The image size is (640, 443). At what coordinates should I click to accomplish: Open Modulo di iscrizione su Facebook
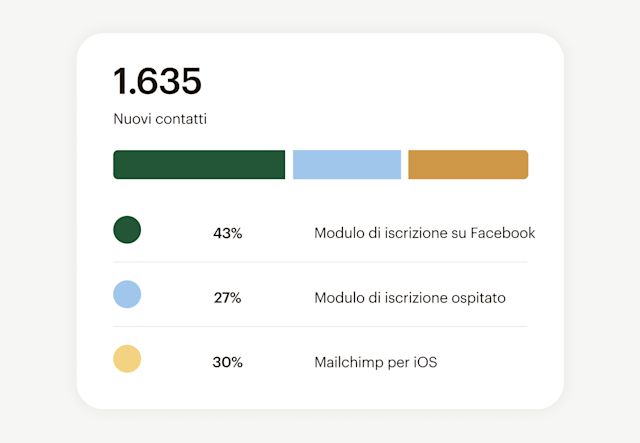point(424,233)
